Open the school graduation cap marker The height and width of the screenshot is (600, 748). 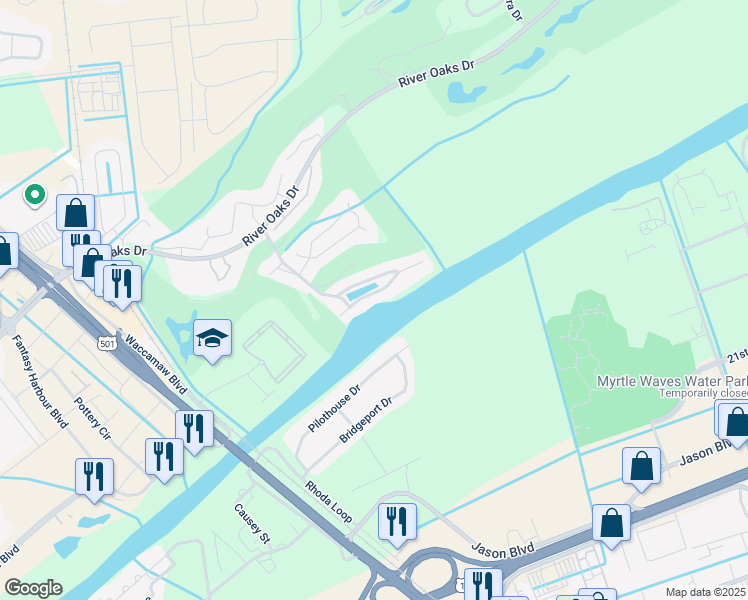click(x=213, y=340)
